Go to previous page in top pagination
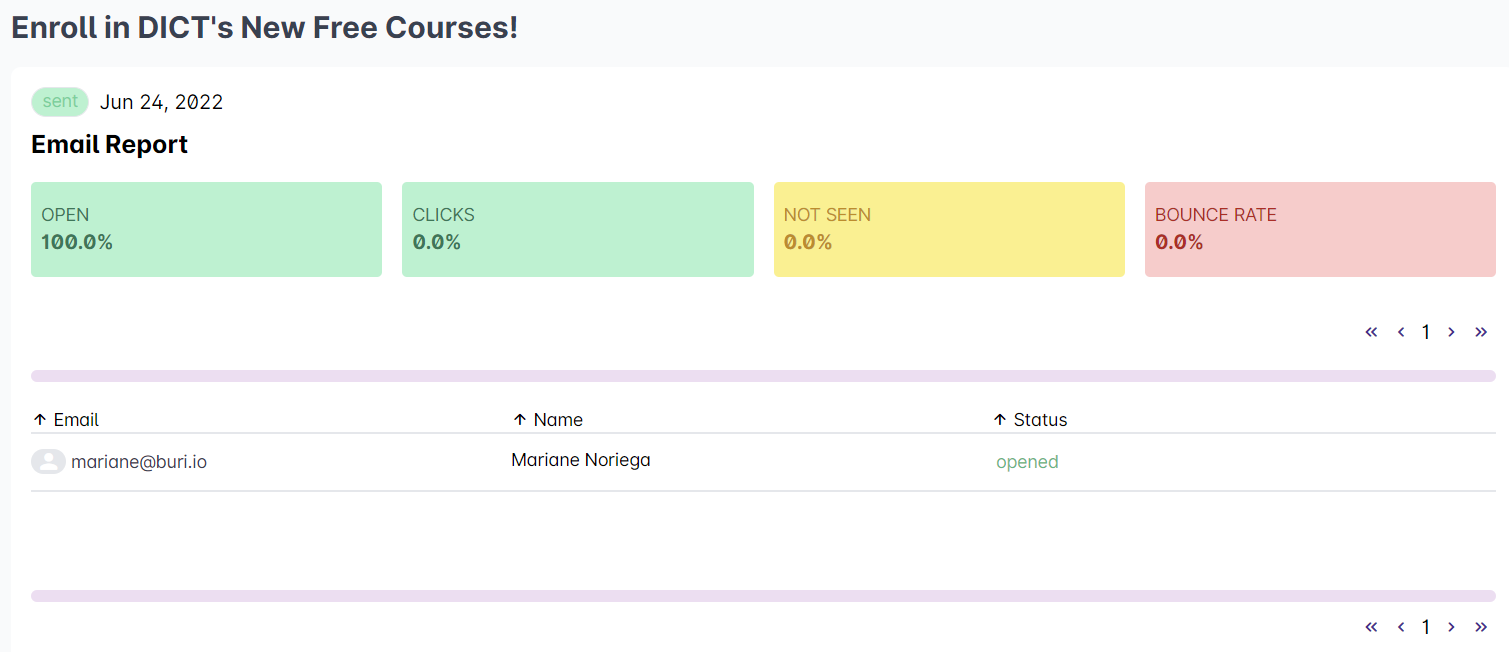This screenshot has width=1509, height=652. point(1401,332)
